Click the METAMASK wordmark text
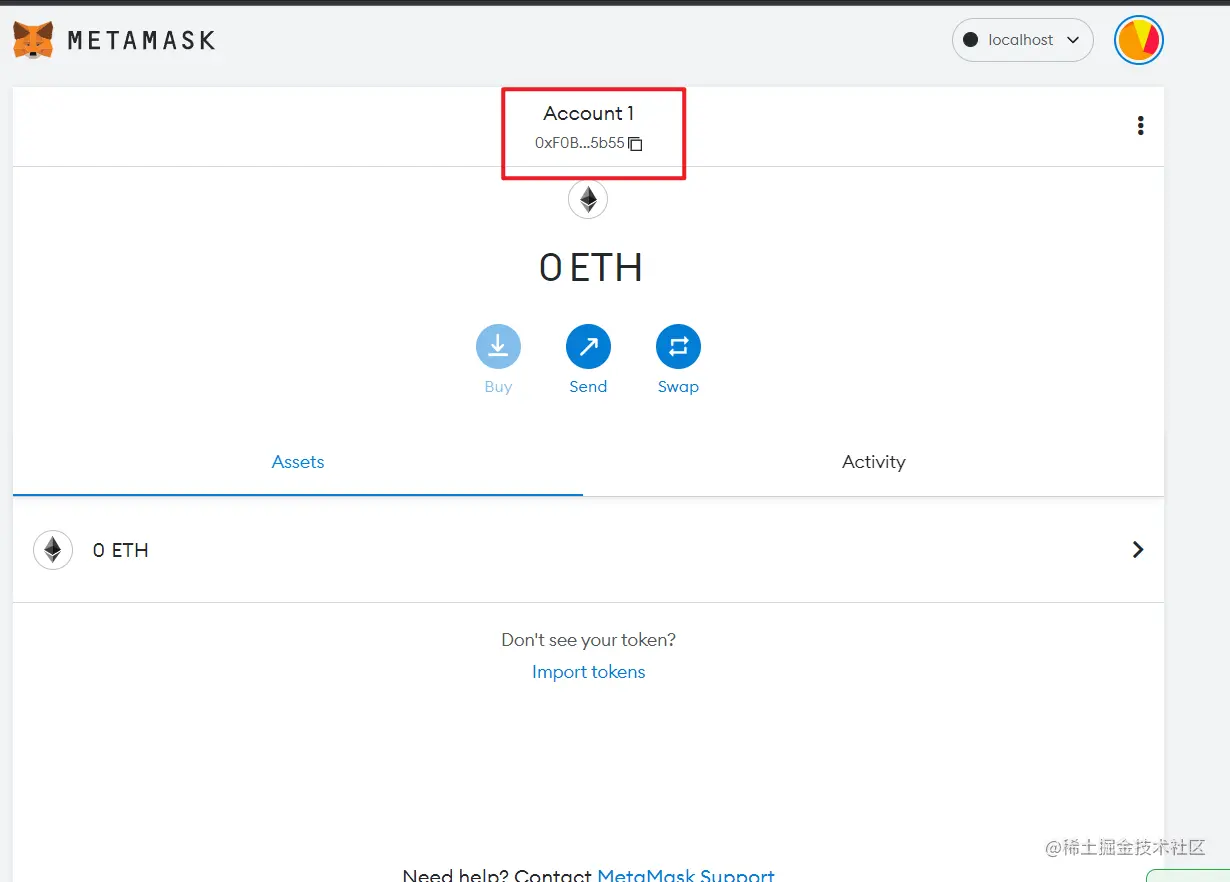This screenshot has height=882, width=1230. click(x=141, y=41)
